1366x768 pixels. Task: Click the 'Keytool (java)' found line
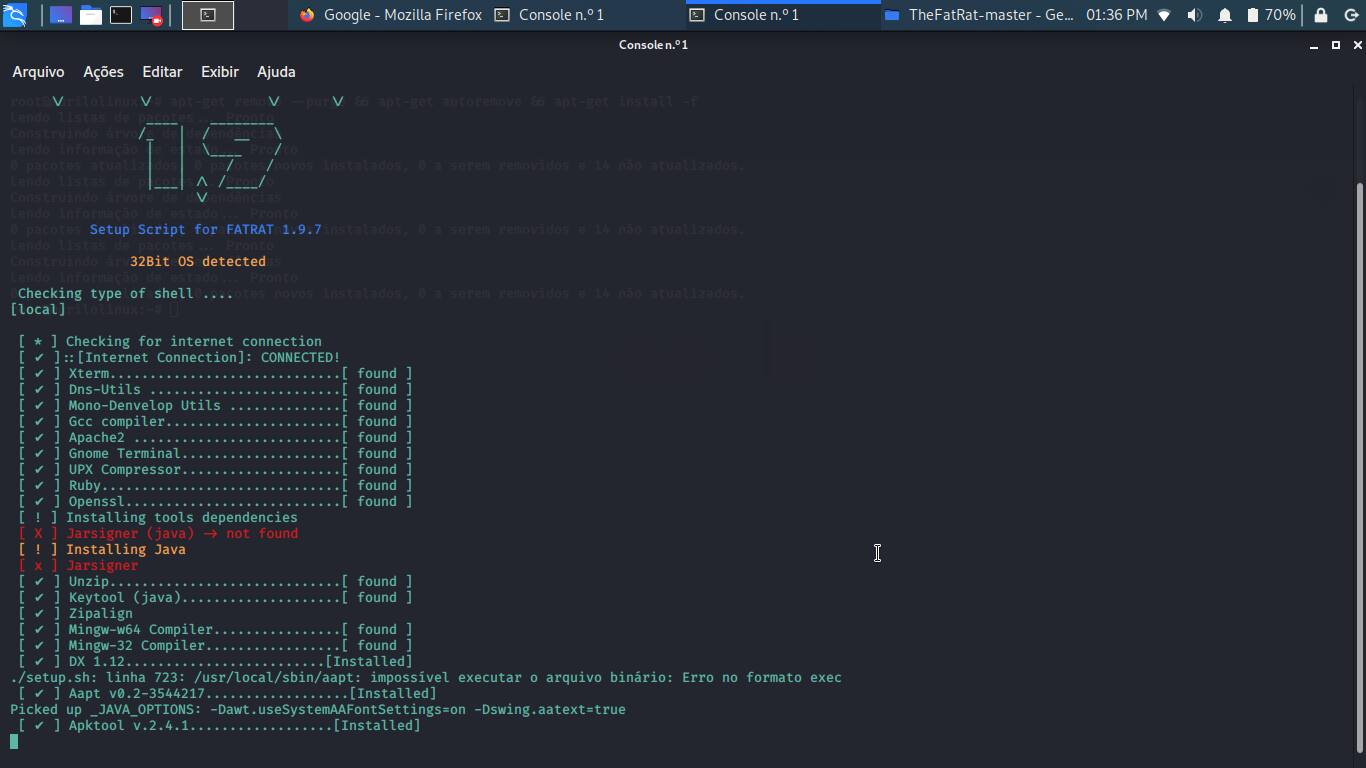pyautogui.click(x=215, y=597)
